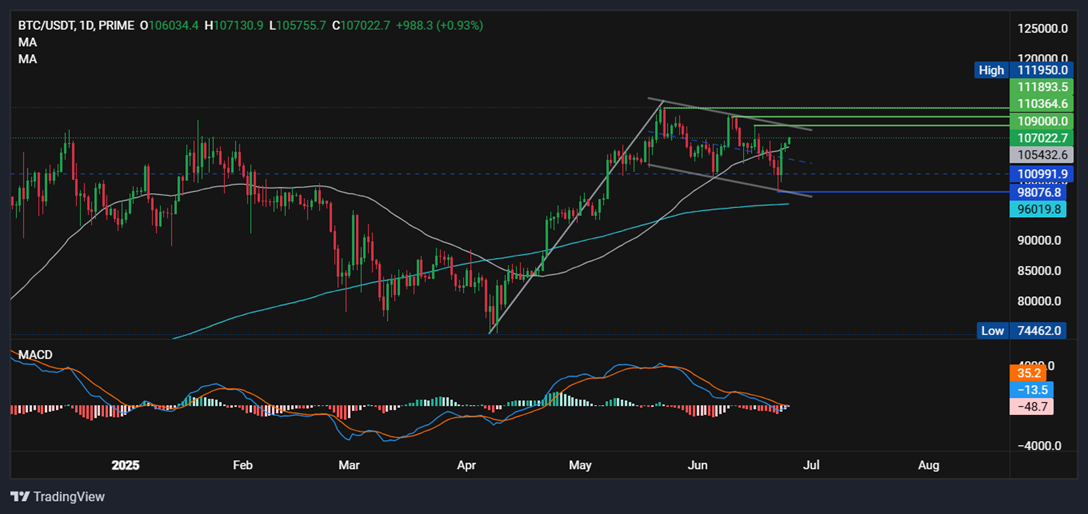Select the first MA indicator label

[27, 42]
